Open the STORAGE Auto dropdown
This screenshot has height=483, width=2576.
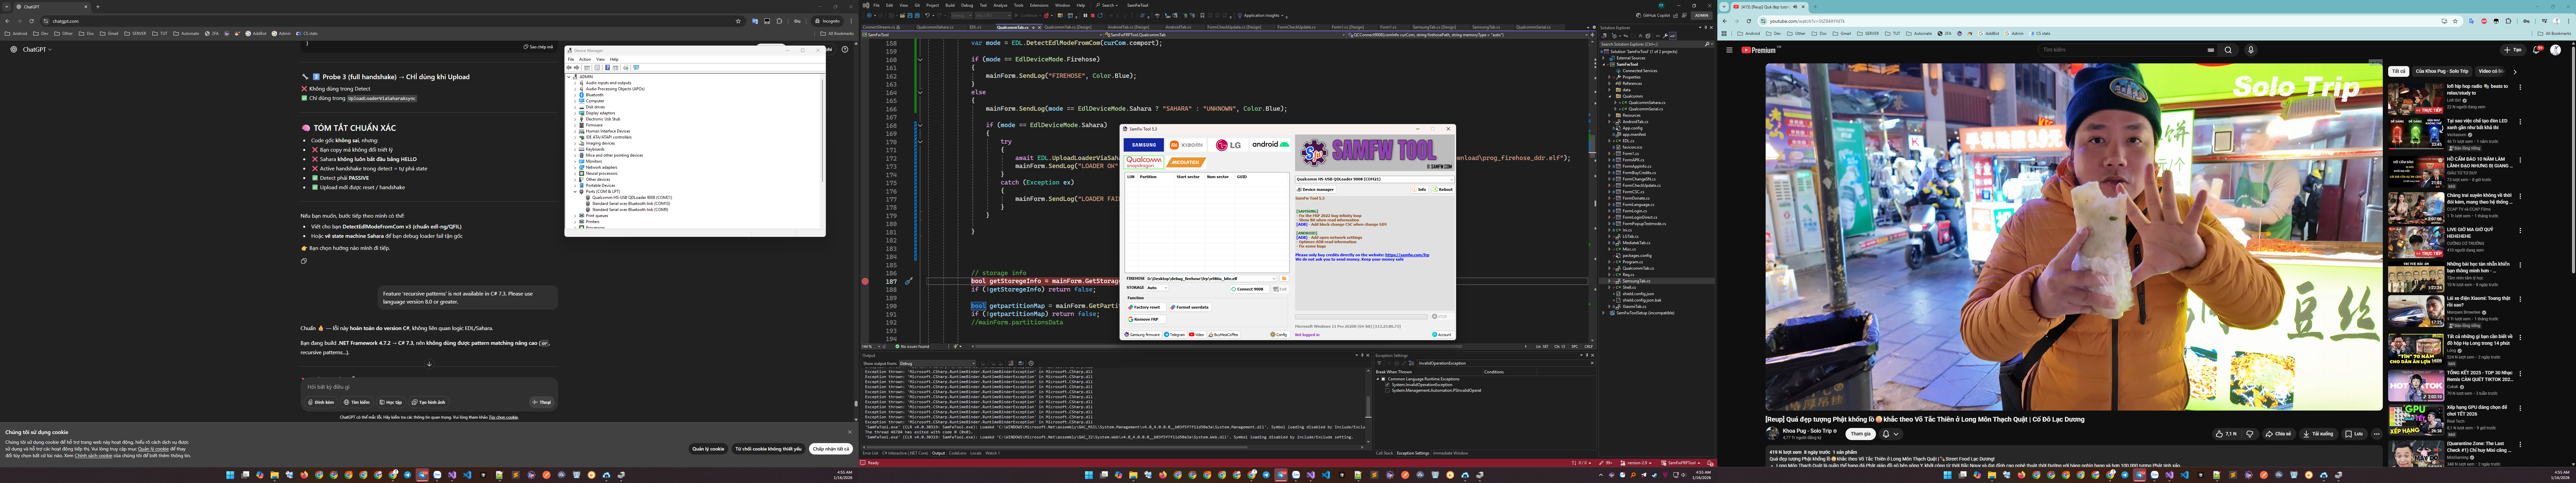pos(1157,288)
